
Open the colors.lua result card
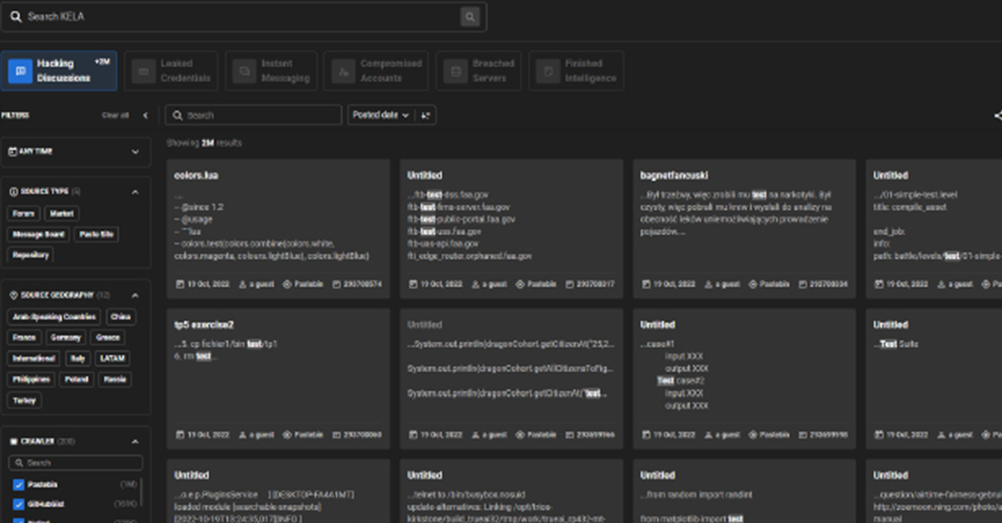278,229
